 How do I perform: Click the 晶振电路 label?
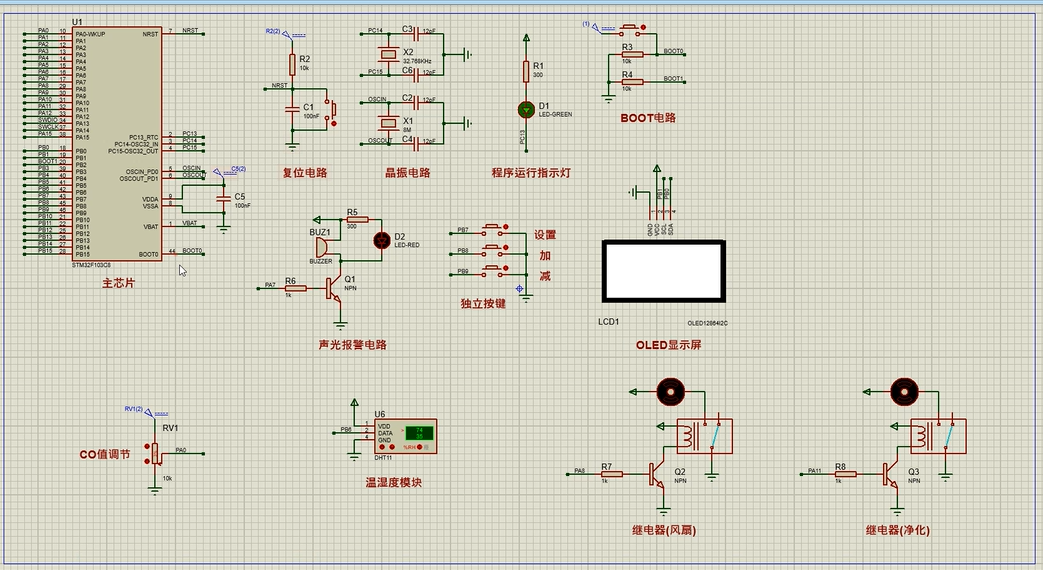[408, 173]
